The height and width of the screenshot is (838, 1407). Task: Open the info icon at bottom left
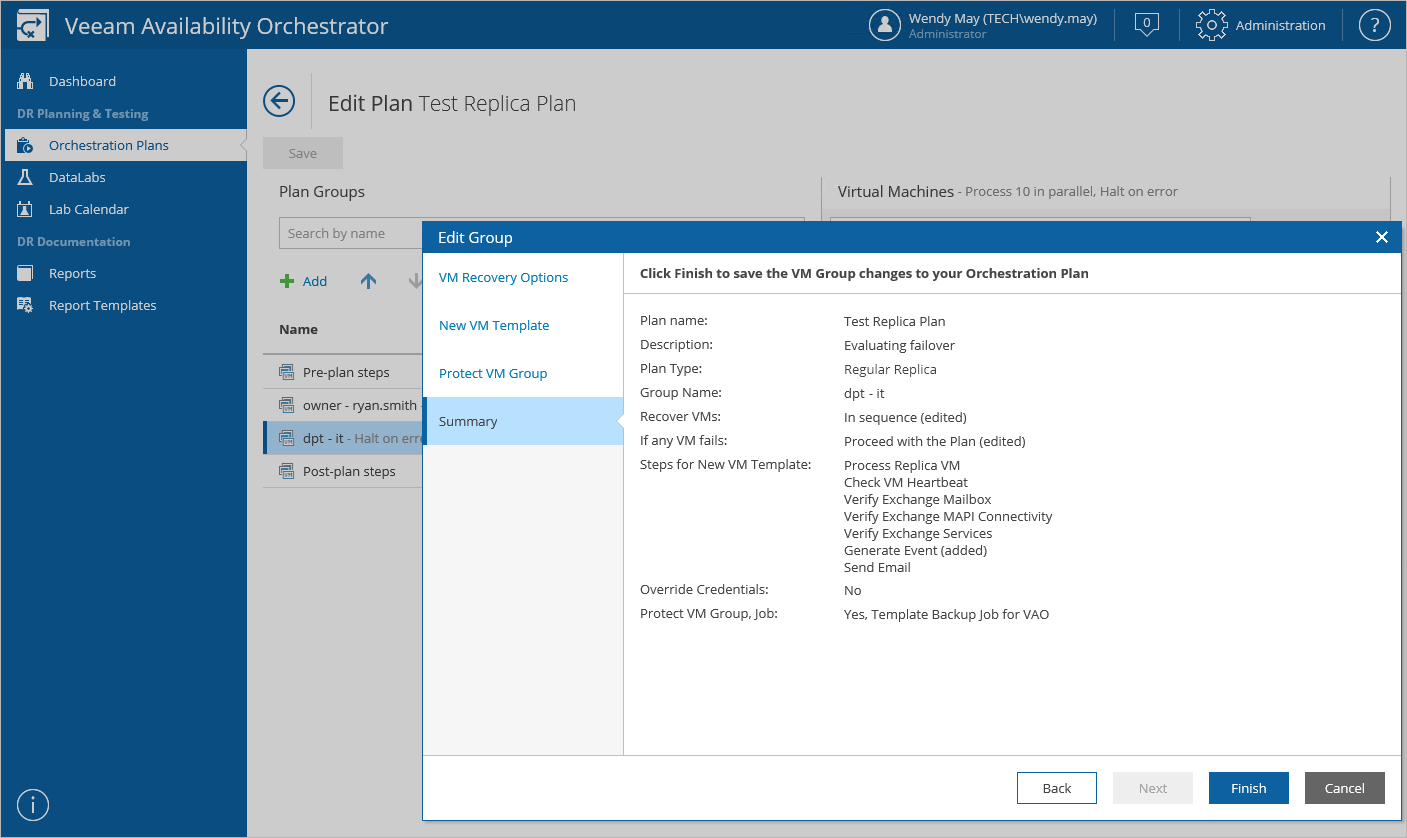pyautogui.click(x=33, y=805)
